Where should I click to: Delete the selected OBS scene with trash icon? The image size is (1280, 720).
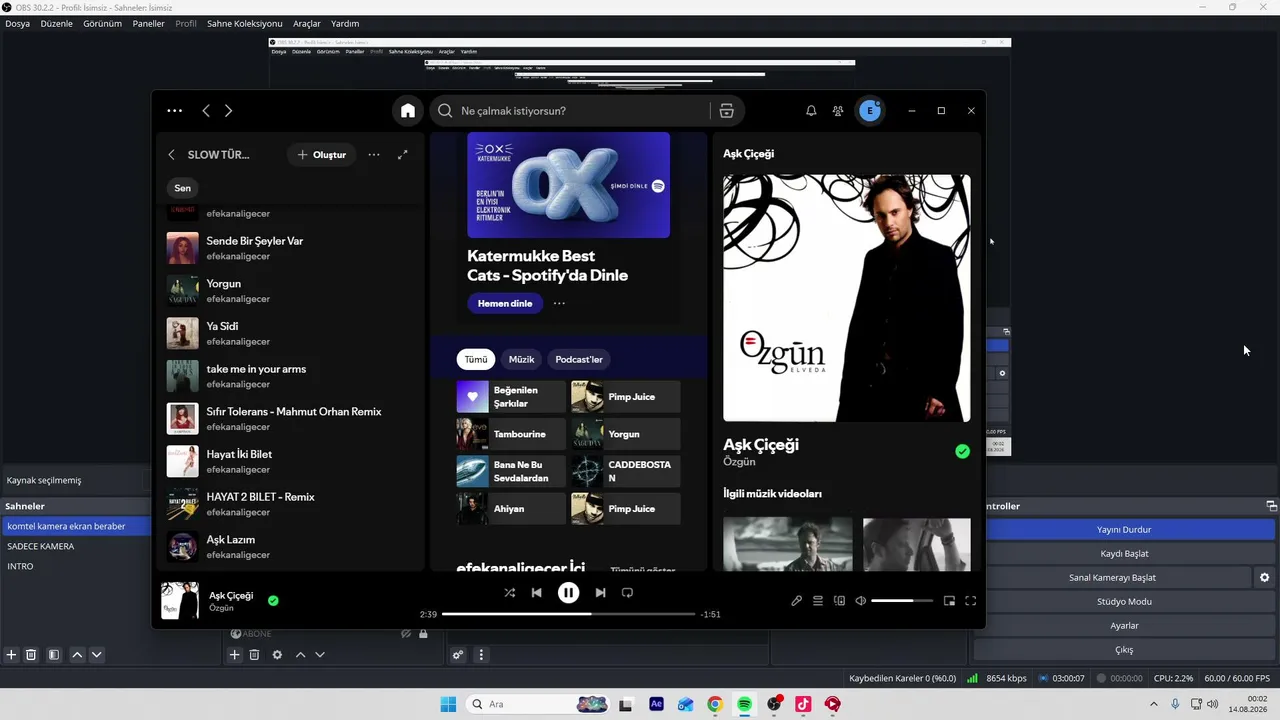coord(31,655)
